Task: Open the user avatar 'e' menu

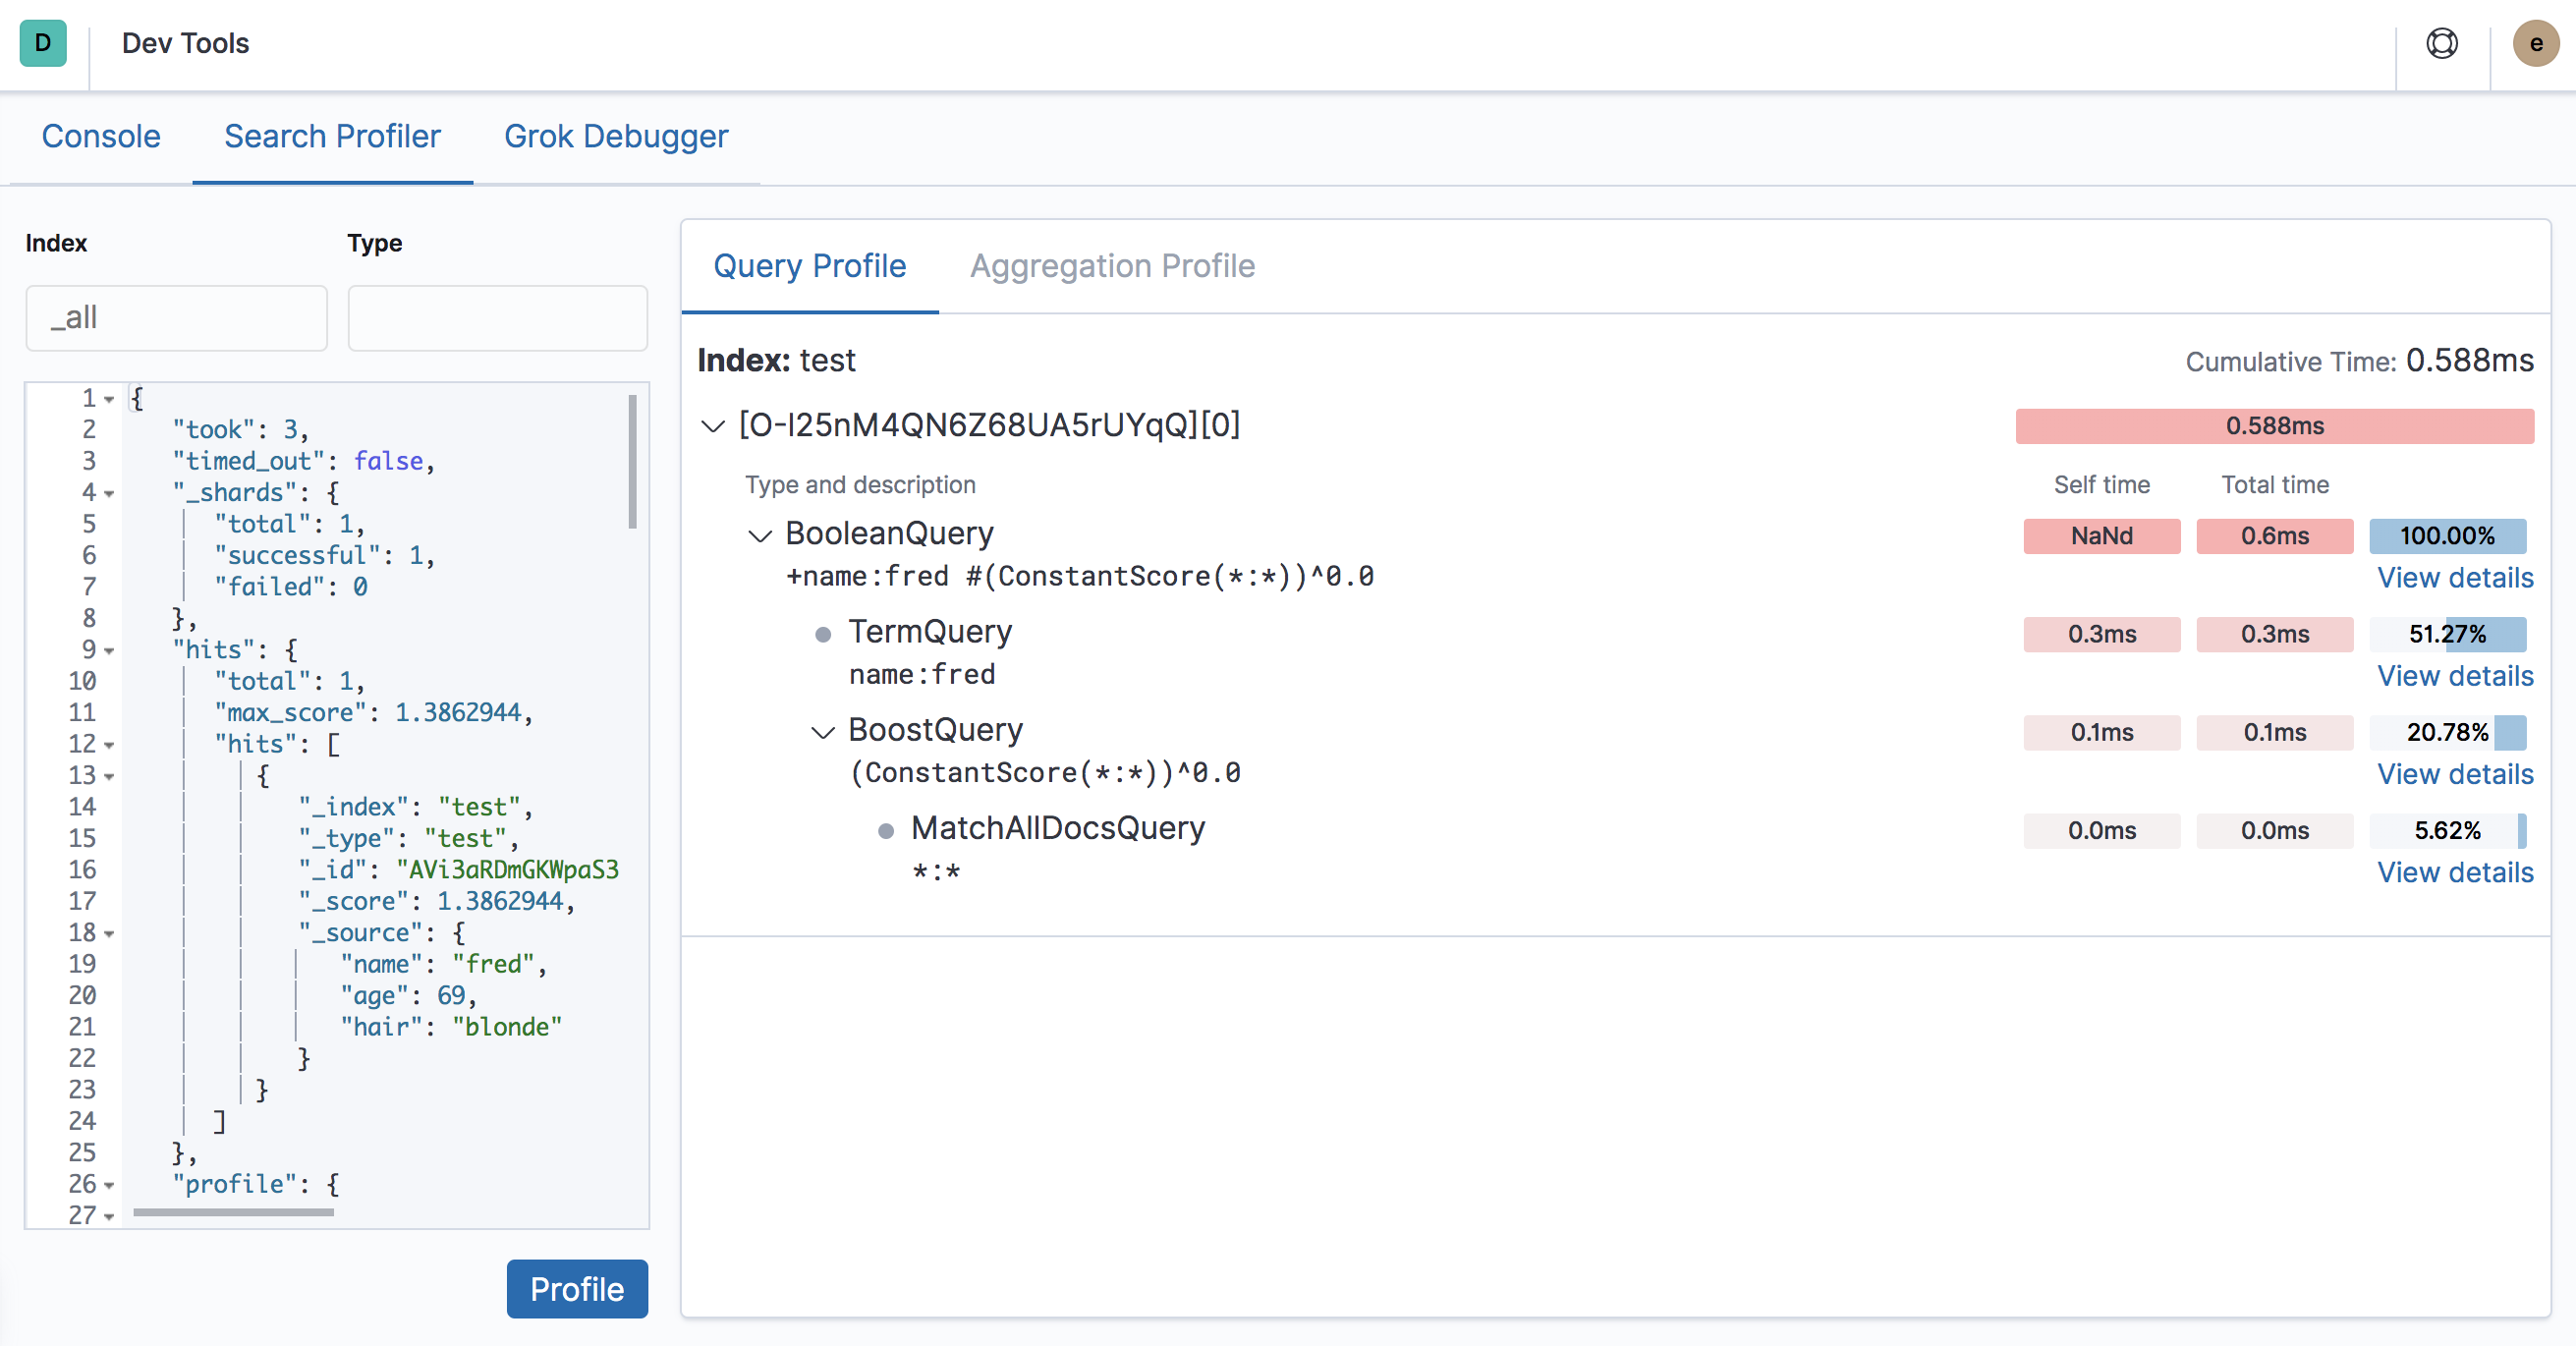Action: pos(2535,43)
